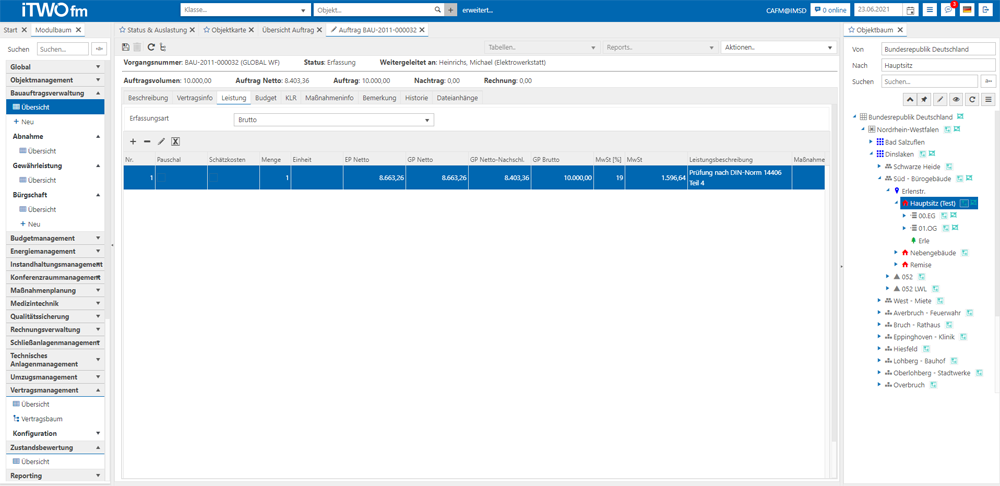
Task: Refresh the order with reload icon
Action: 151,47
